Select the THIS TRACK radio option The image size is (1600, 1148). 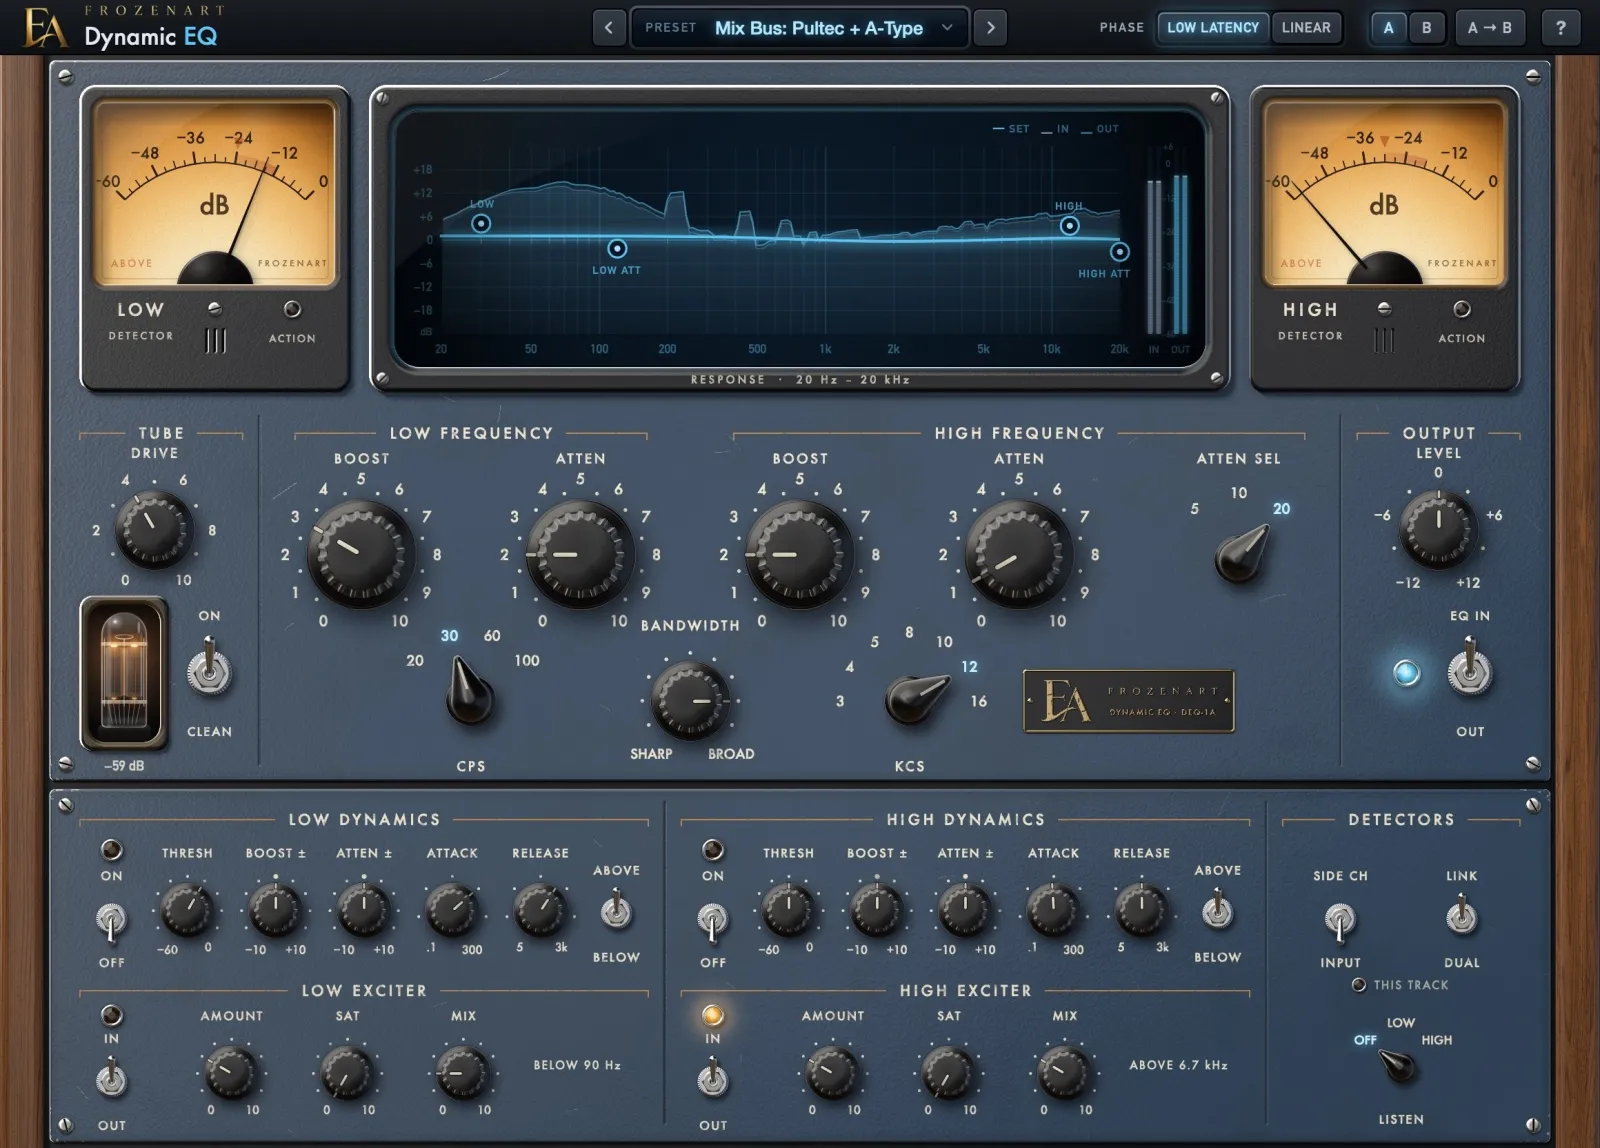[1400, 985]
